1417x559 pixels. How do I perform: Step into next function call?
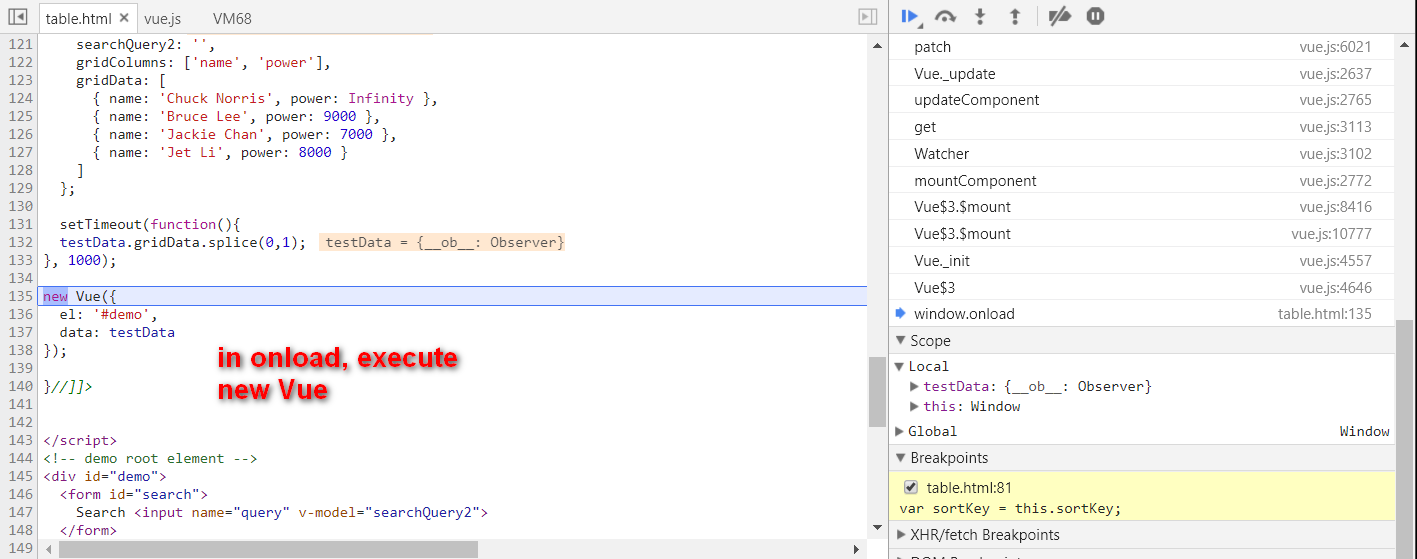[x=980, y=16]
